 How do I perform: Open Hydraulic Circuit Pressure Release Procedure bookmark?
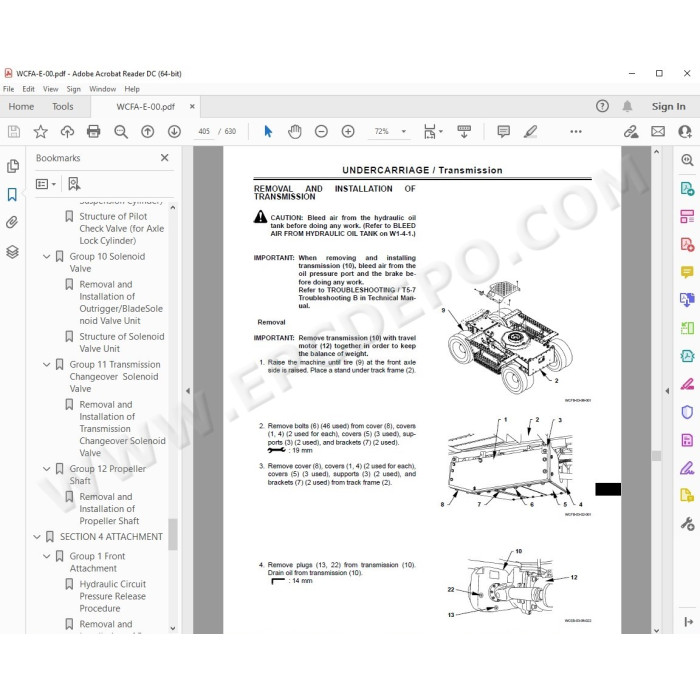[x=112, y=596]
